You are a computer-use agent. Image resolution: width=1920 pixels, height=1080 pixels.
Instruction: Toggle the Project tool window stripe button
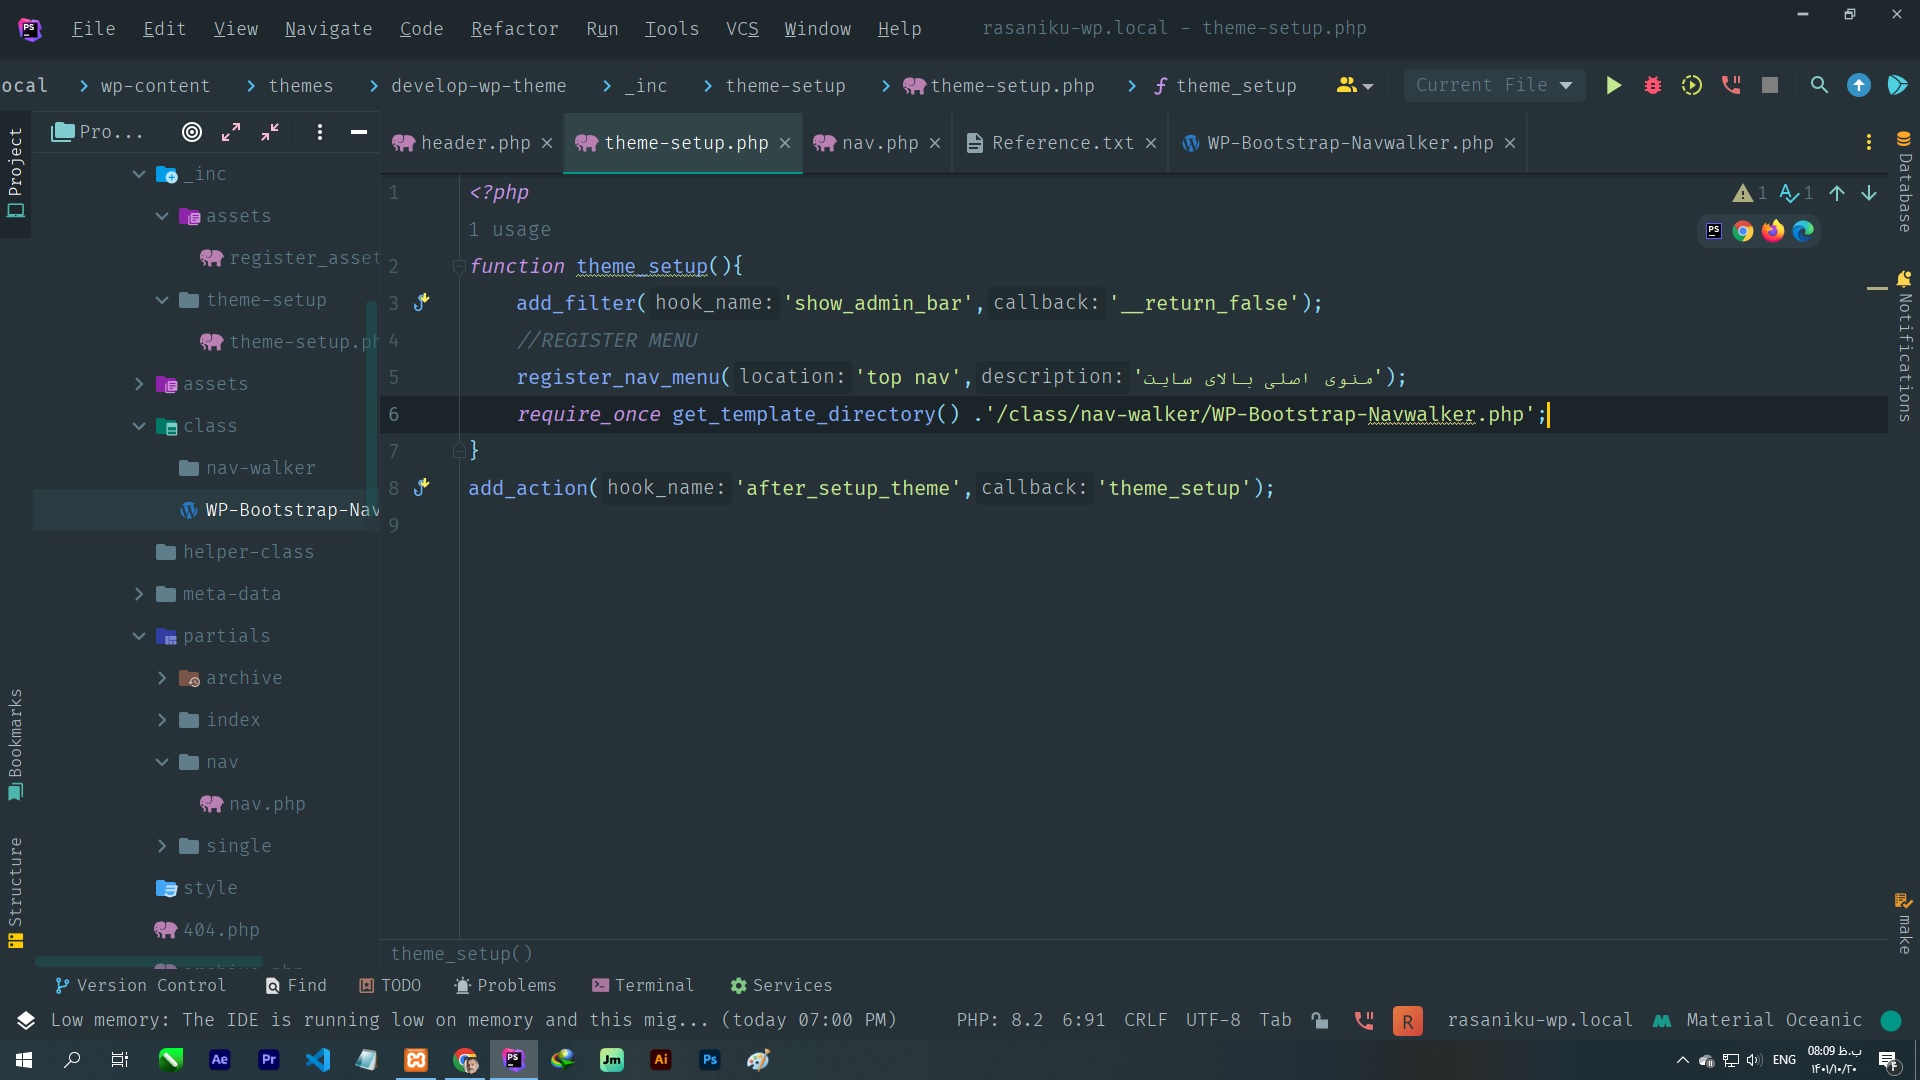pos(15,173)
